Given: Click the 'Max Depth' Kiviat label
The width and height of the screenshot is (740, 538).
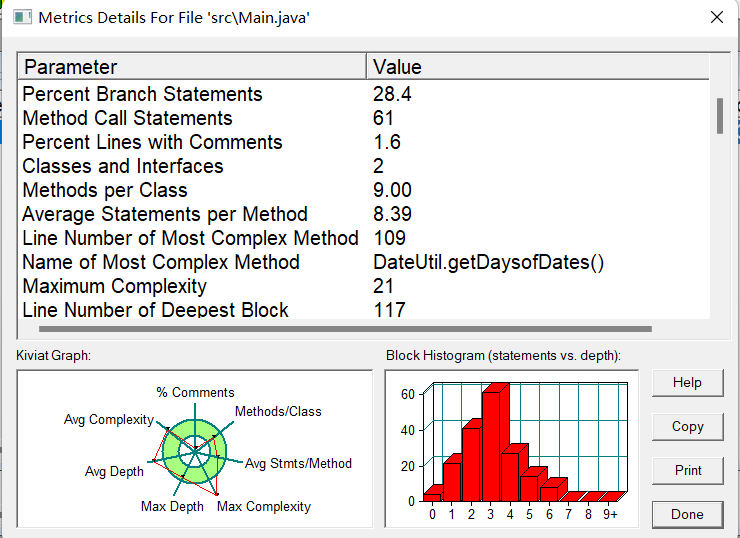Looking at the screenshot, I should [x=172, y=506].
